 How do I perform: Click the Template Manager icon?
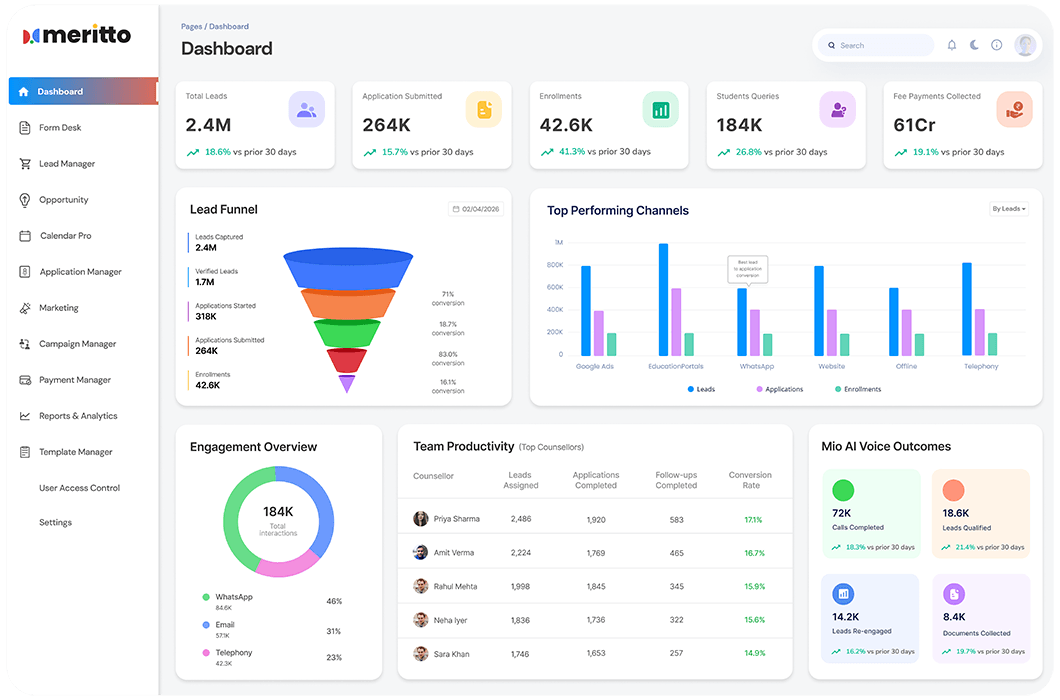pos(25,452)
